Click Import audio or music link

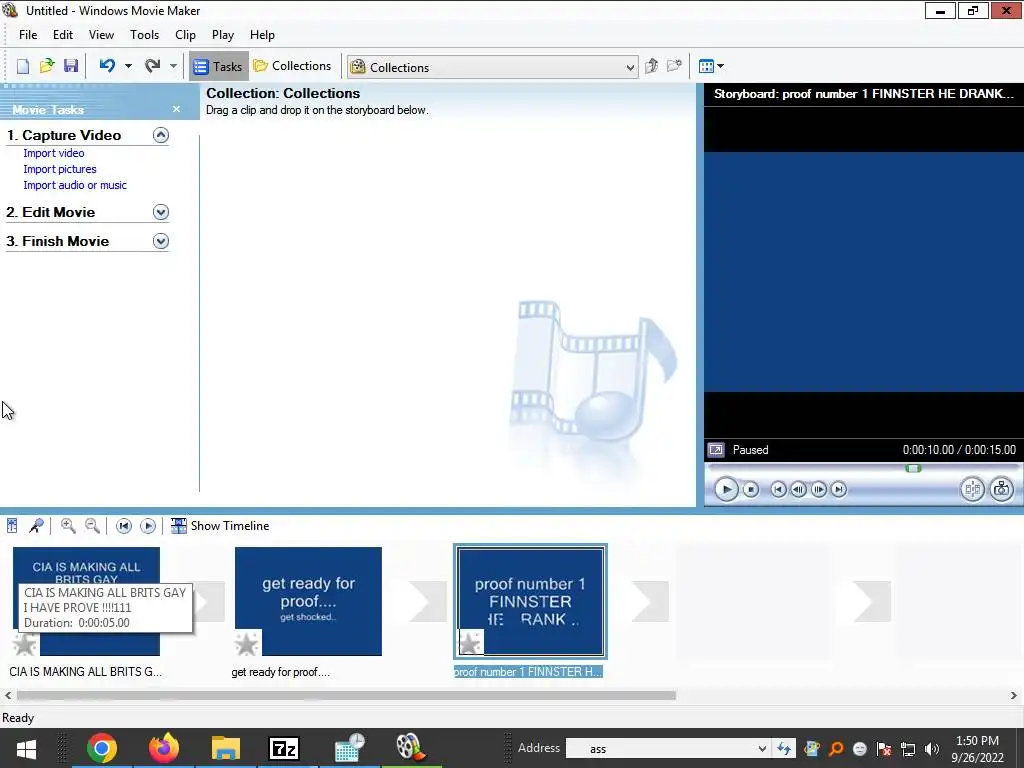tap(75, 185)
